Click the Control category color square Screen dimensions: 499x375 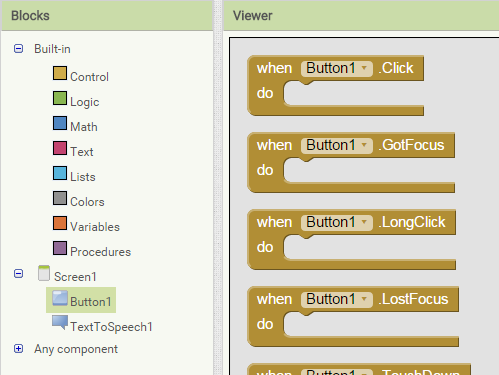click(60, 73)
